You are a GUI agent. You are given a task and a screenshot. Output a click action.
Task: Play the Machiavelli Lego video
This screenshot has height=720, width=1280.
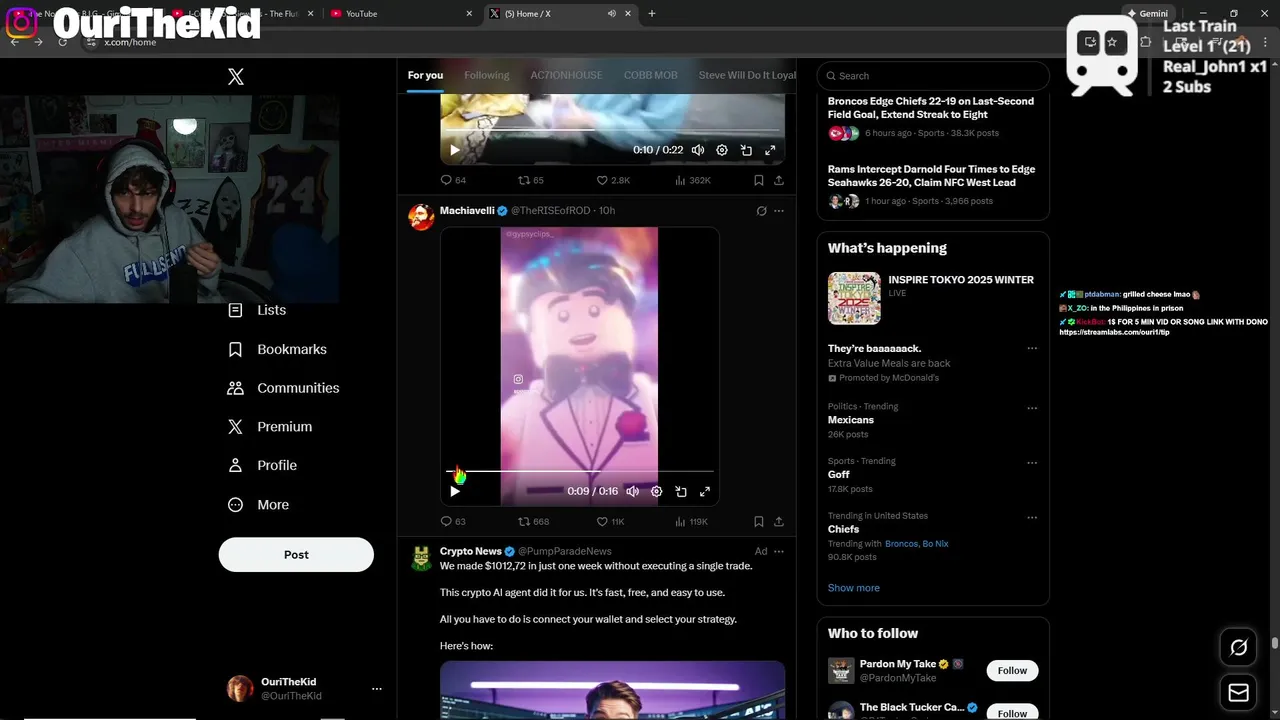click(455, 491)
